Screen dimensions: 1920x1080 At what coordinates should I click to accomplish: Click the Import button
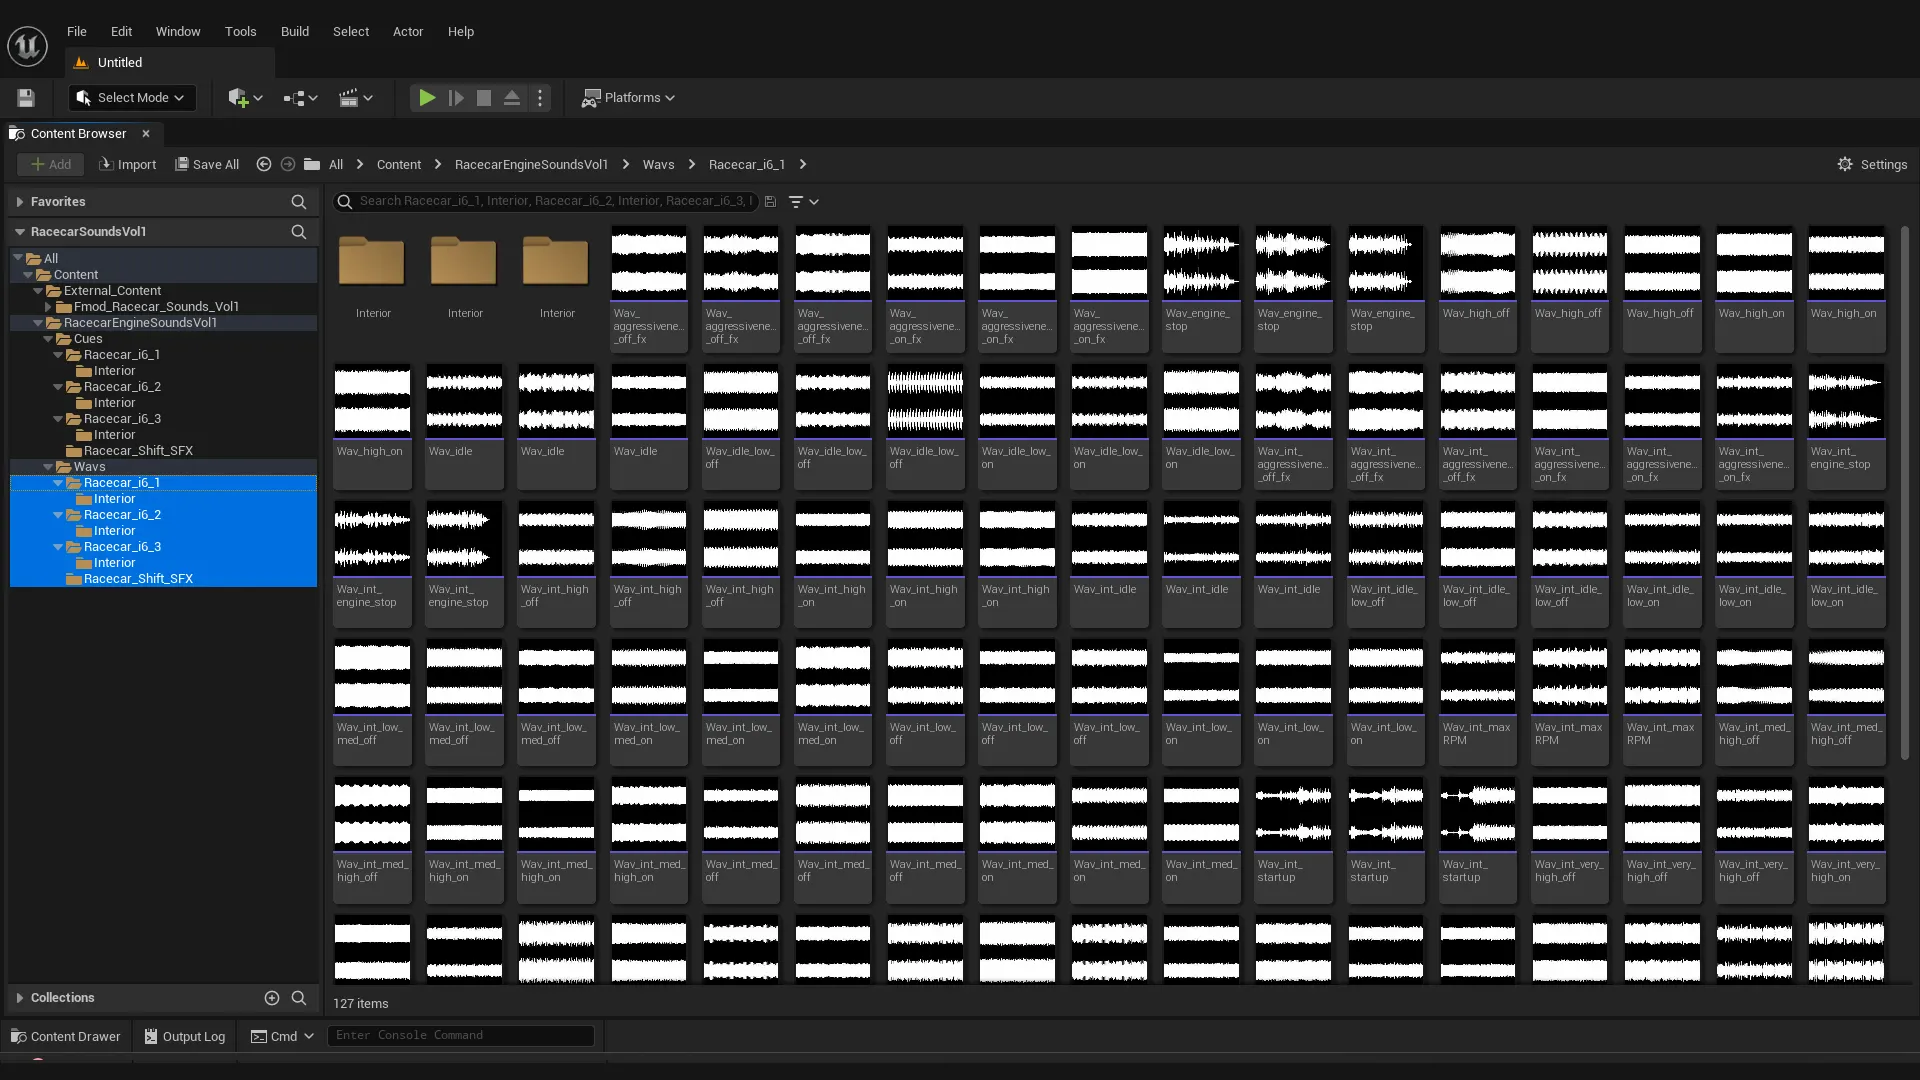[x=128, y=164]
